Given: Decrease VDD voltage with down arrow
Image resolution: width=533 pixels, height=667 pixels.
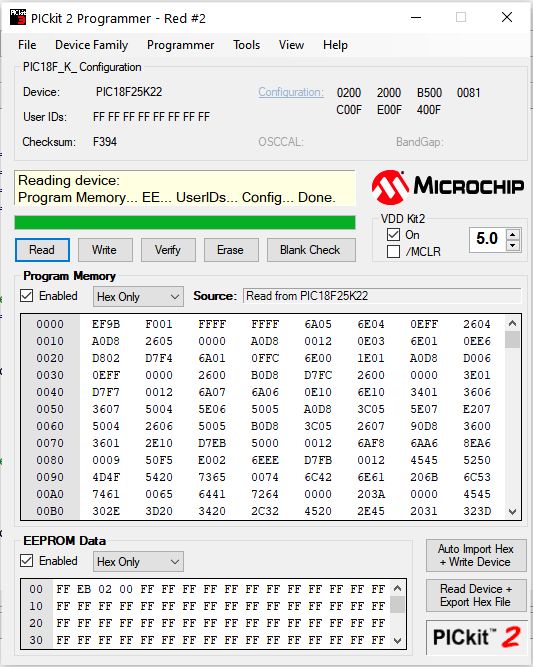Looking at the screenshot, I should point(513,245).
